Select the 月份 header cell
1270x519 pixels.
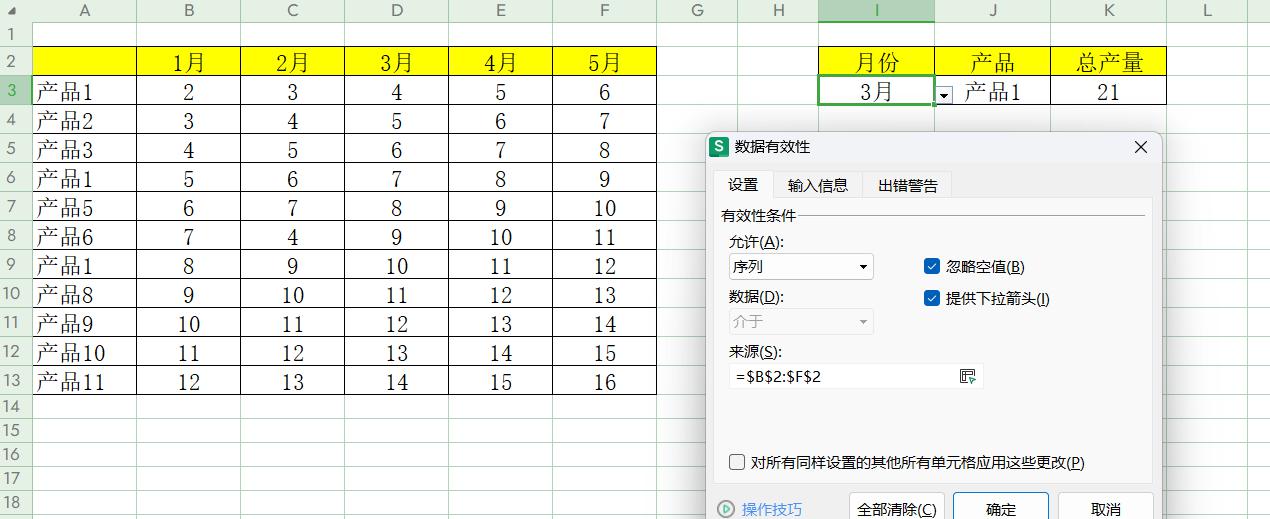point(876,62)
